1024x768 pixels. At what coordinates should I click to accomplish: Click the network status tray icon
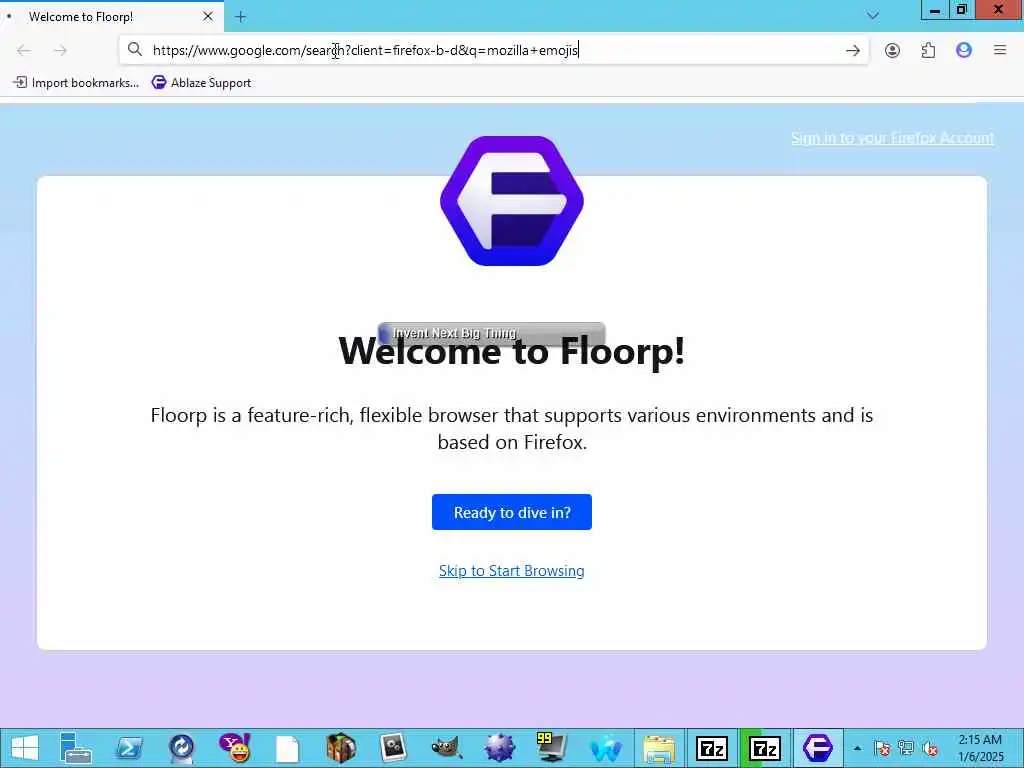[906, 748]
